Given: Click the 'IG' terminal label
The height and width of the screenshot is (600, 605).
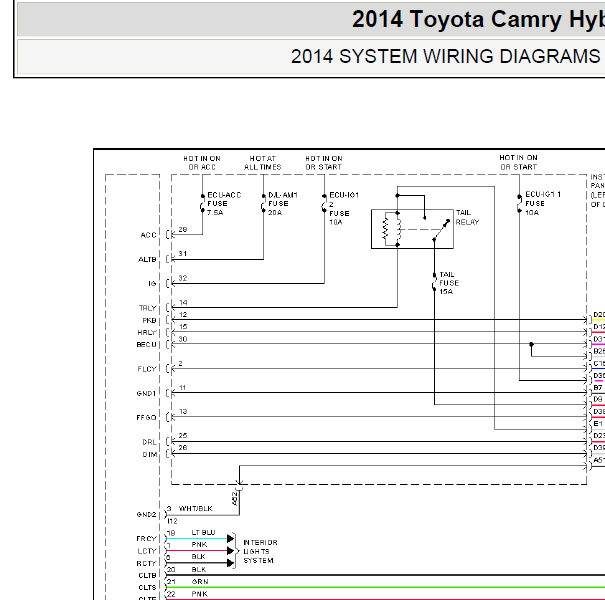Looking at the screenshot, I should coord(152,284).
